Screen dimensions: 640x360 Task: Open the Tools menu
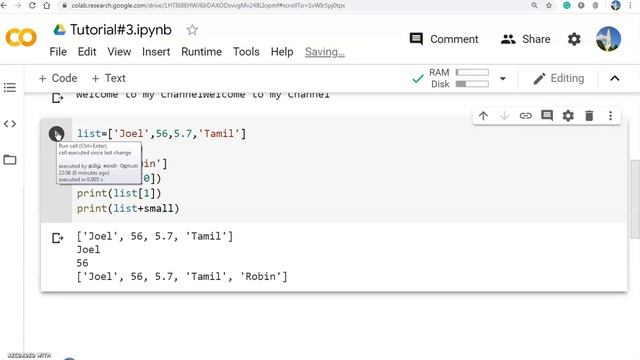[x=246, y=52]
